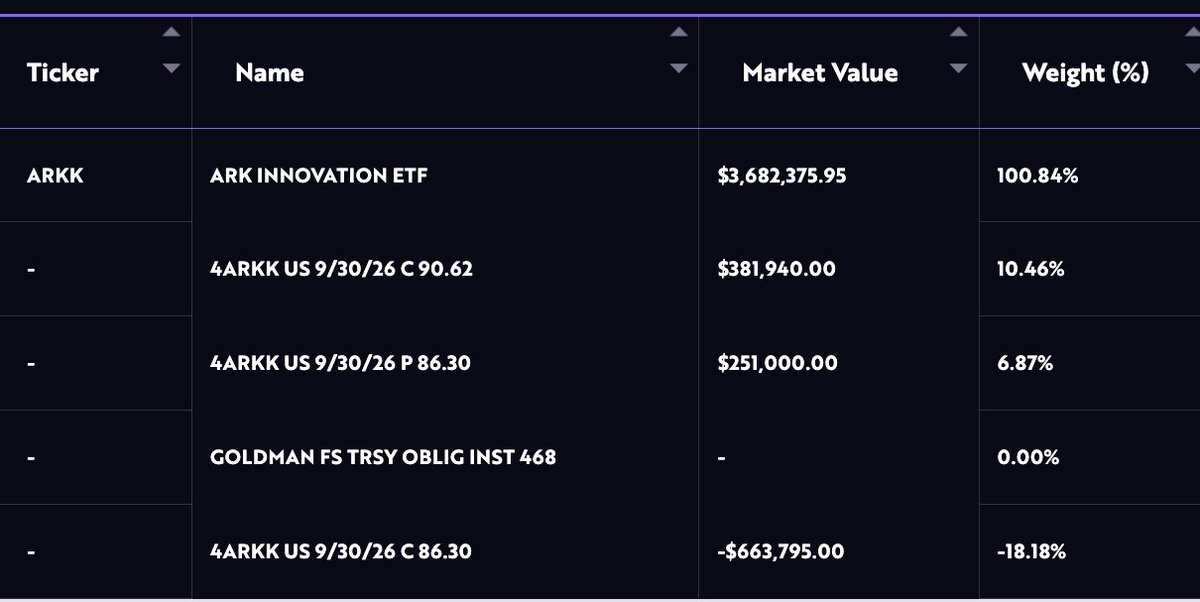Select the 4ARKK US 9/30/26 C 90.62 row
This screenshot has height=602, width=1200.
click(x=340, y=269)
